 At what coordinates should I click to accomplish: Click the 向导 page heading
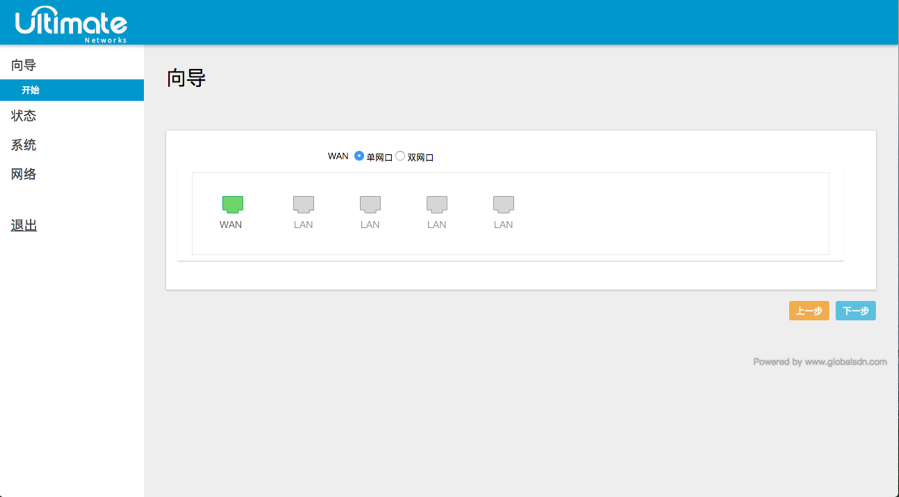[186, 78]
